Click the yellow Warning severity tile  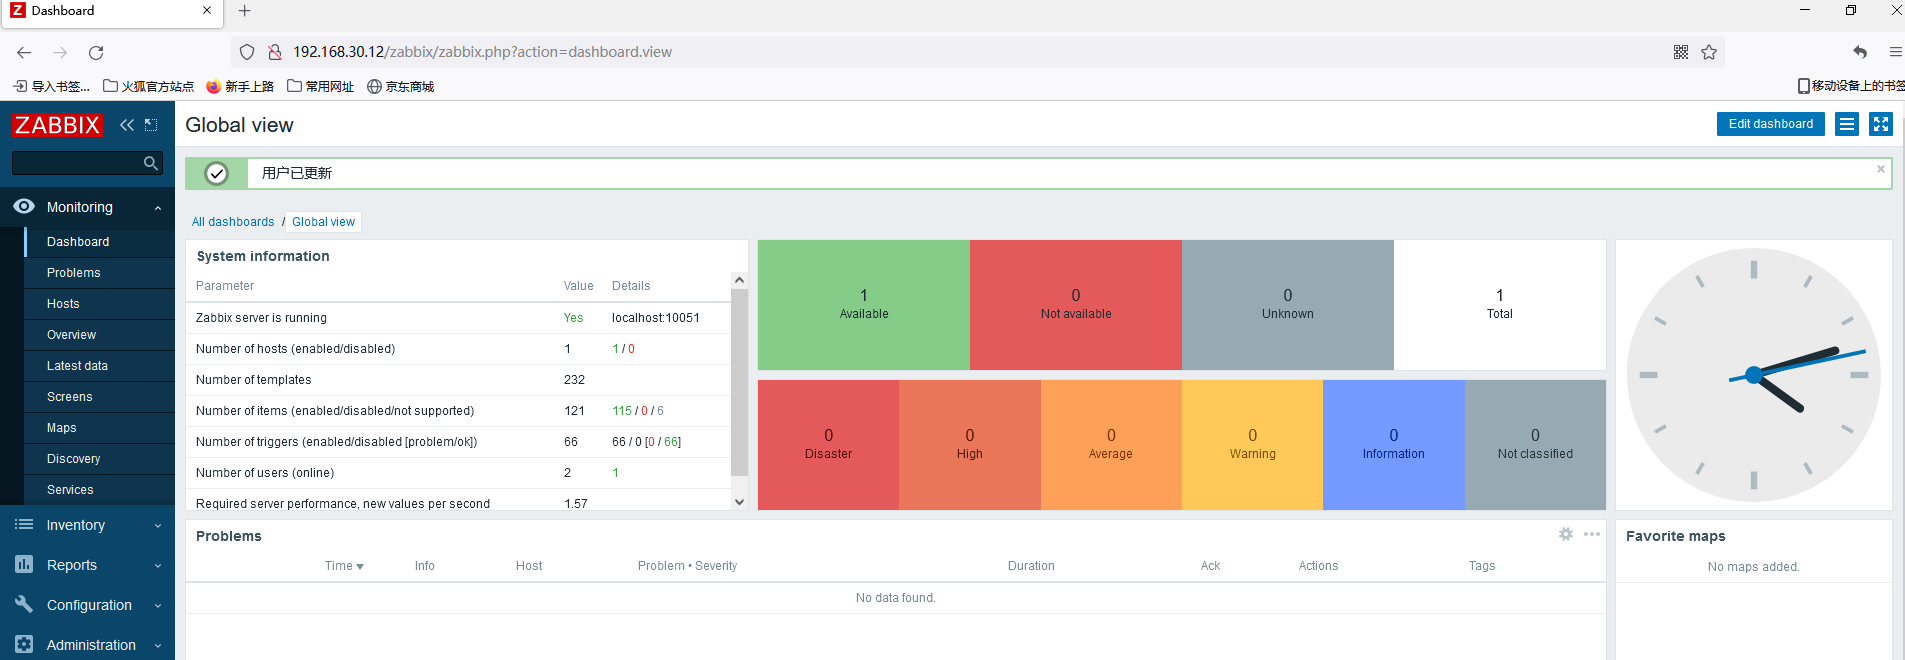click(1253, 445)
